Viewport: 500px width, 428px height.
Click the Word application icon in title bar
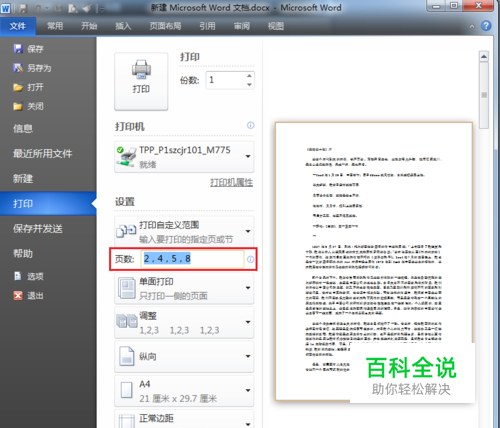[5, 8]
